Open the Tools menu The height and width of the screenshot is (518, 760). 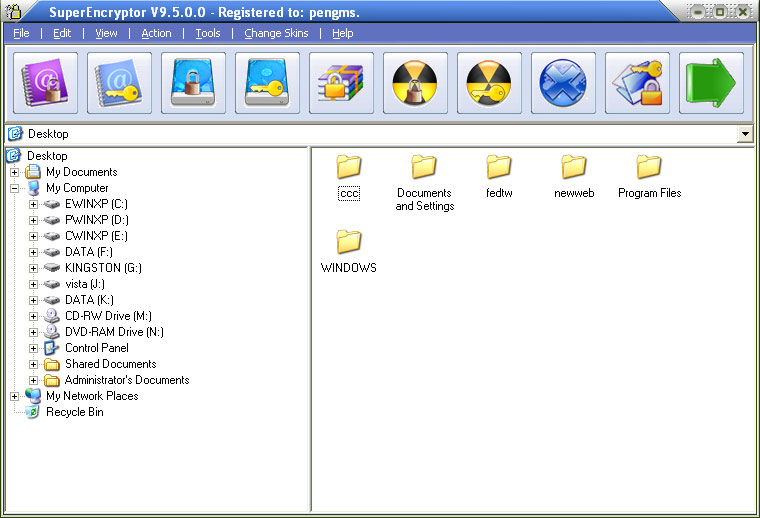coord(208,33)
